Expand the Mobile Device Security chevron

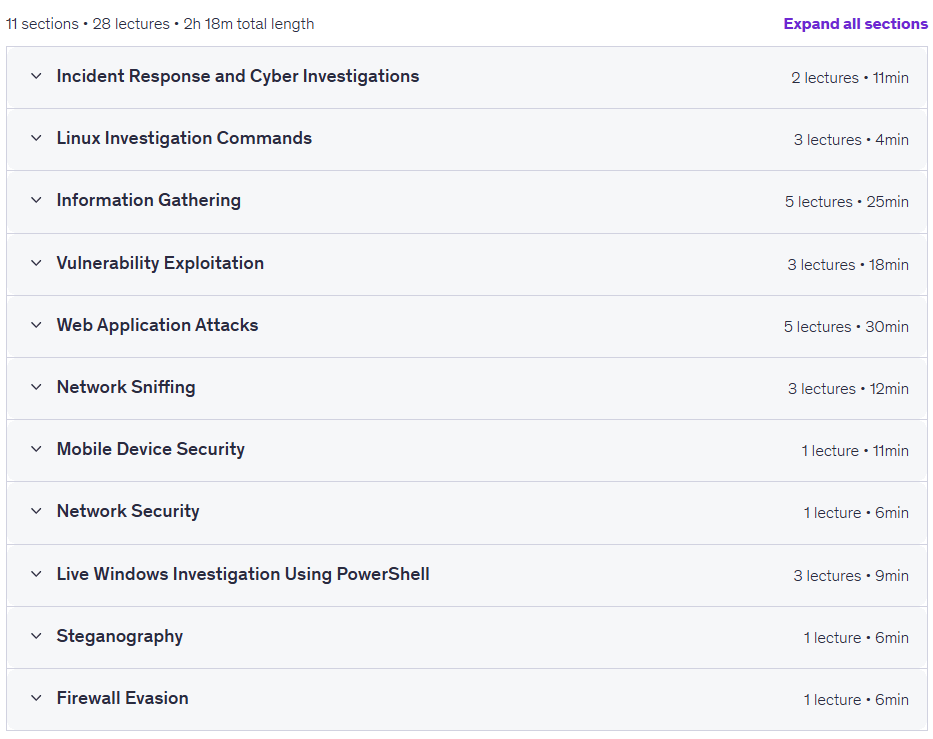click(x=36, y=449)
